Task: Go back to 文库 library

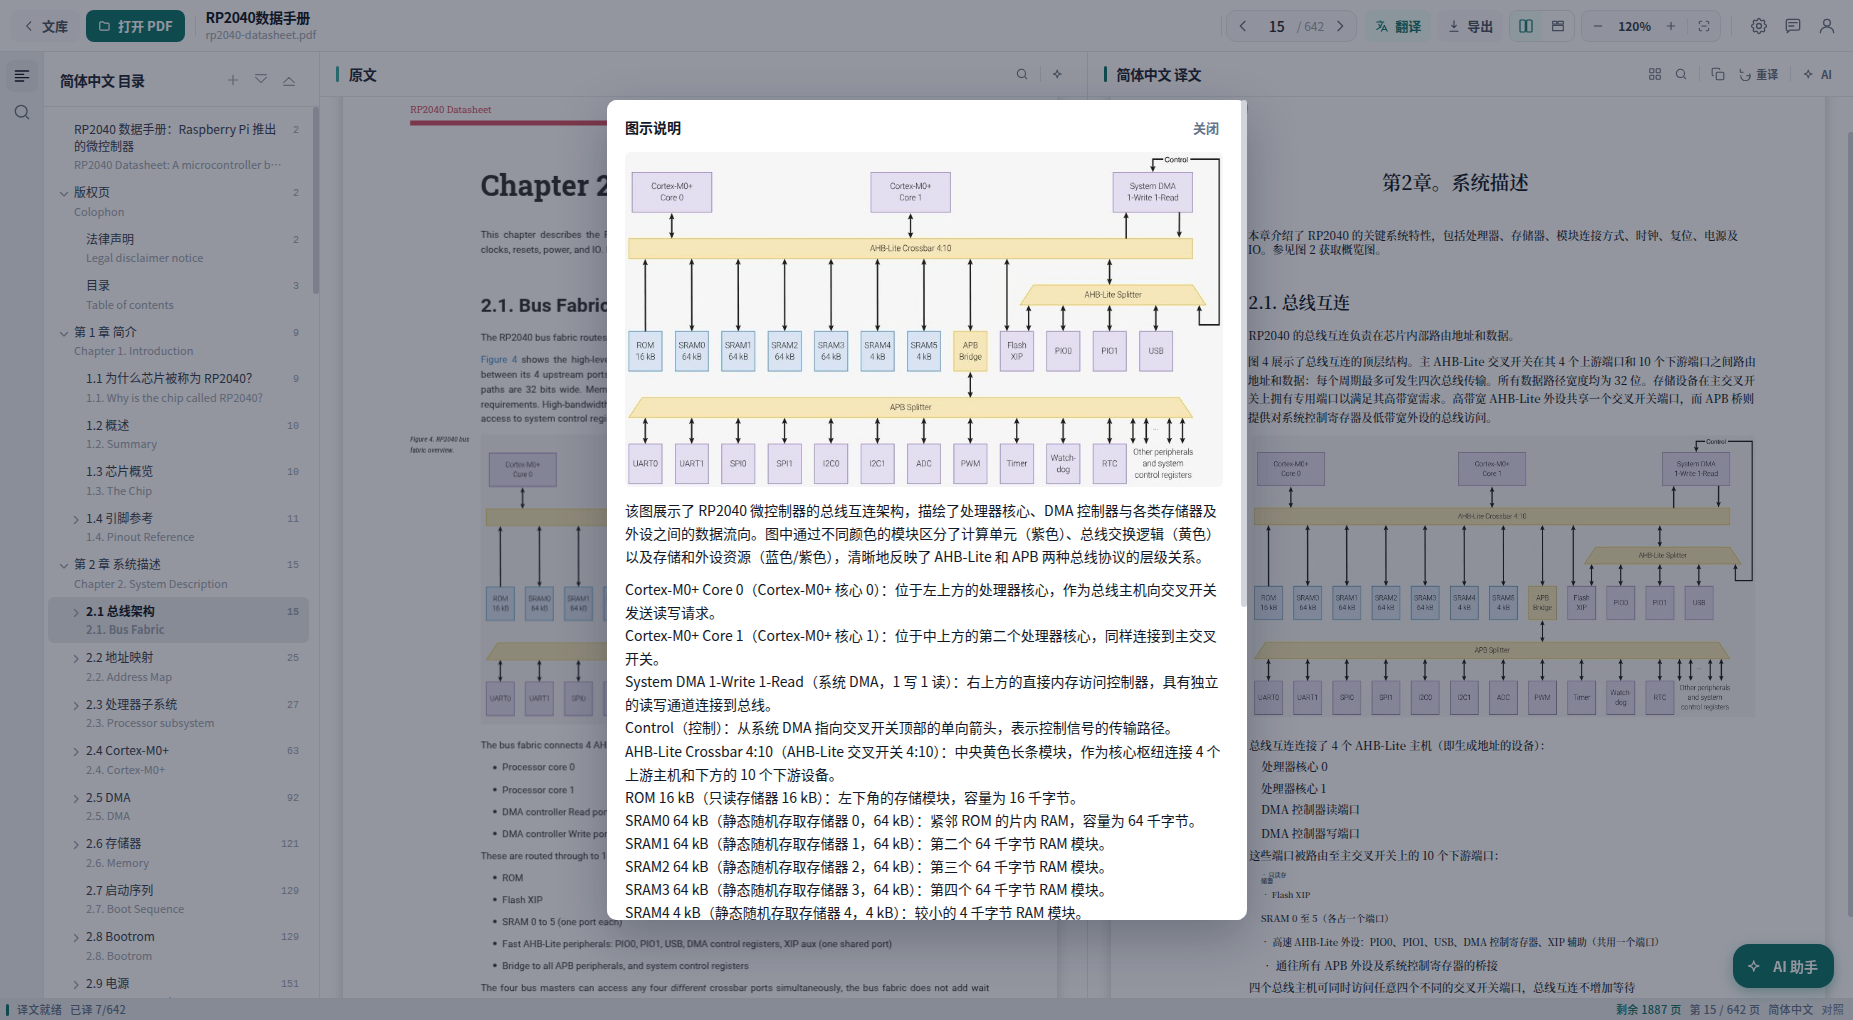Action: click(x=45, y=26)
